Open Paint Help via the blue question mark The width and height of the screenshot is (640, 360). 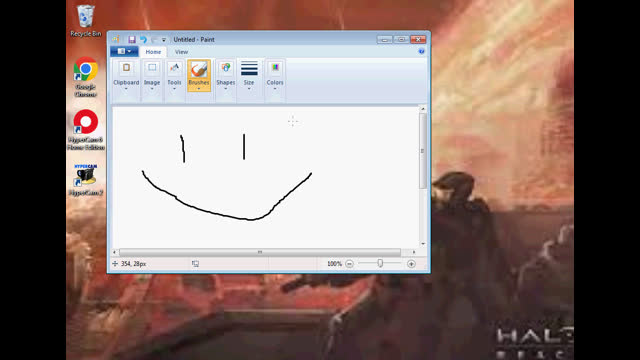click(x=421, y=51)
